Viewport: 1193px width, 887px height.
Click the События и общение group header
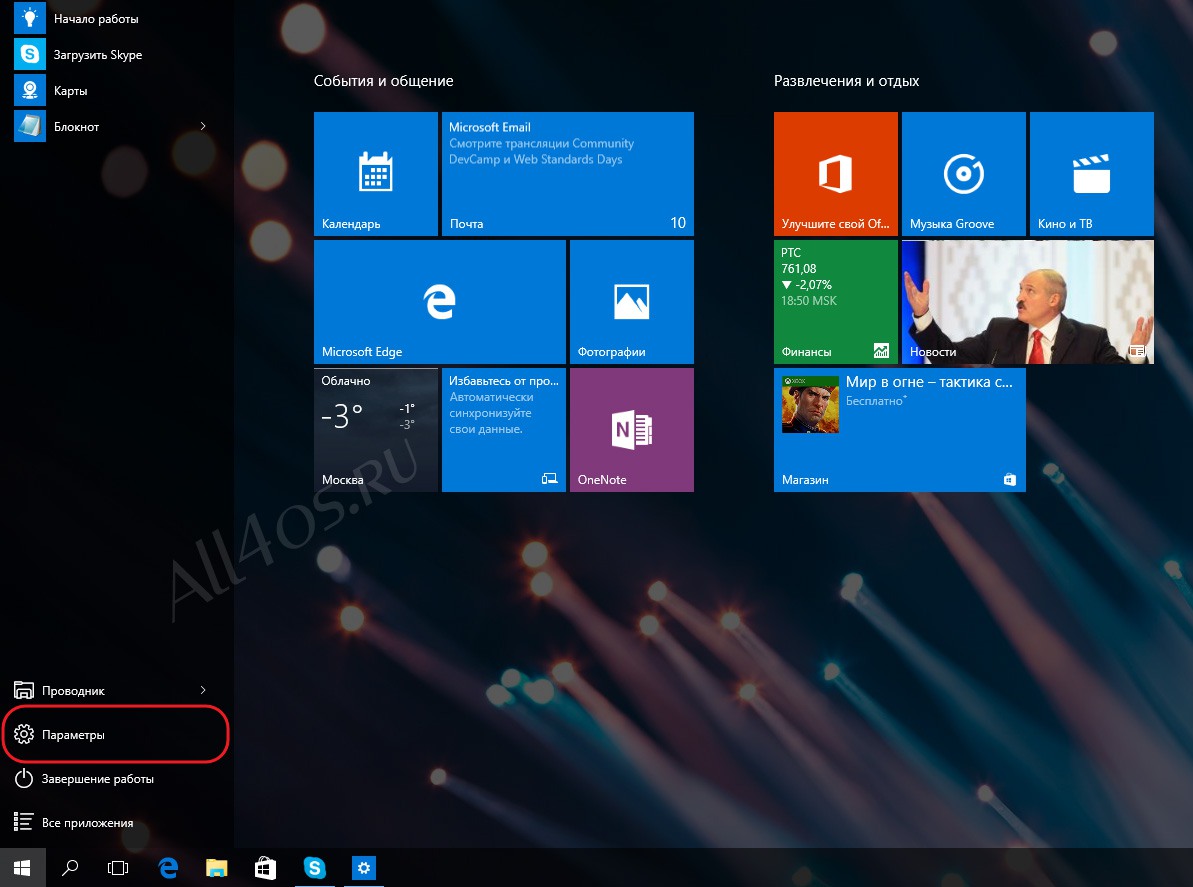coord(383,81)
